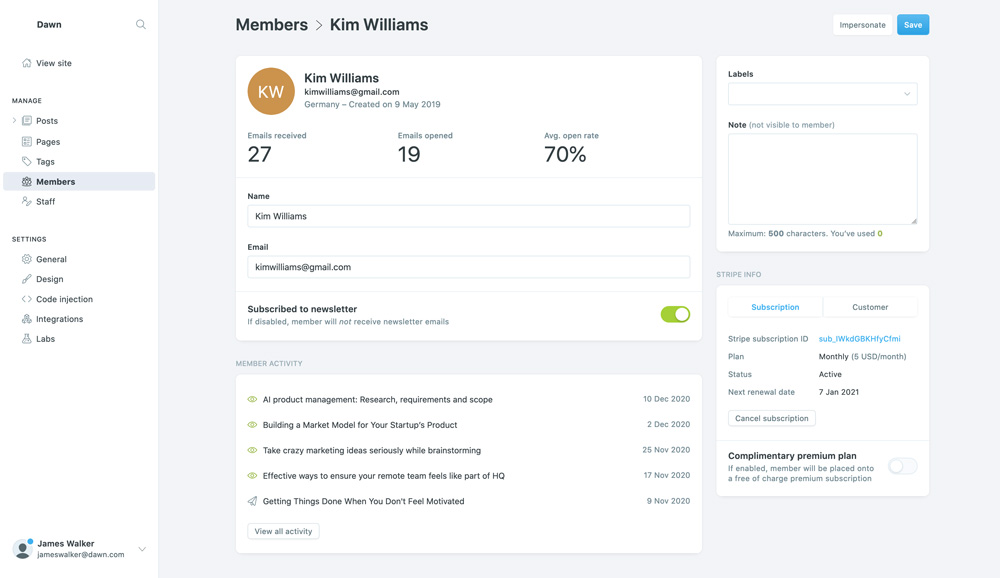Open Pages via its sidebar icon

[x=27, y=142]
